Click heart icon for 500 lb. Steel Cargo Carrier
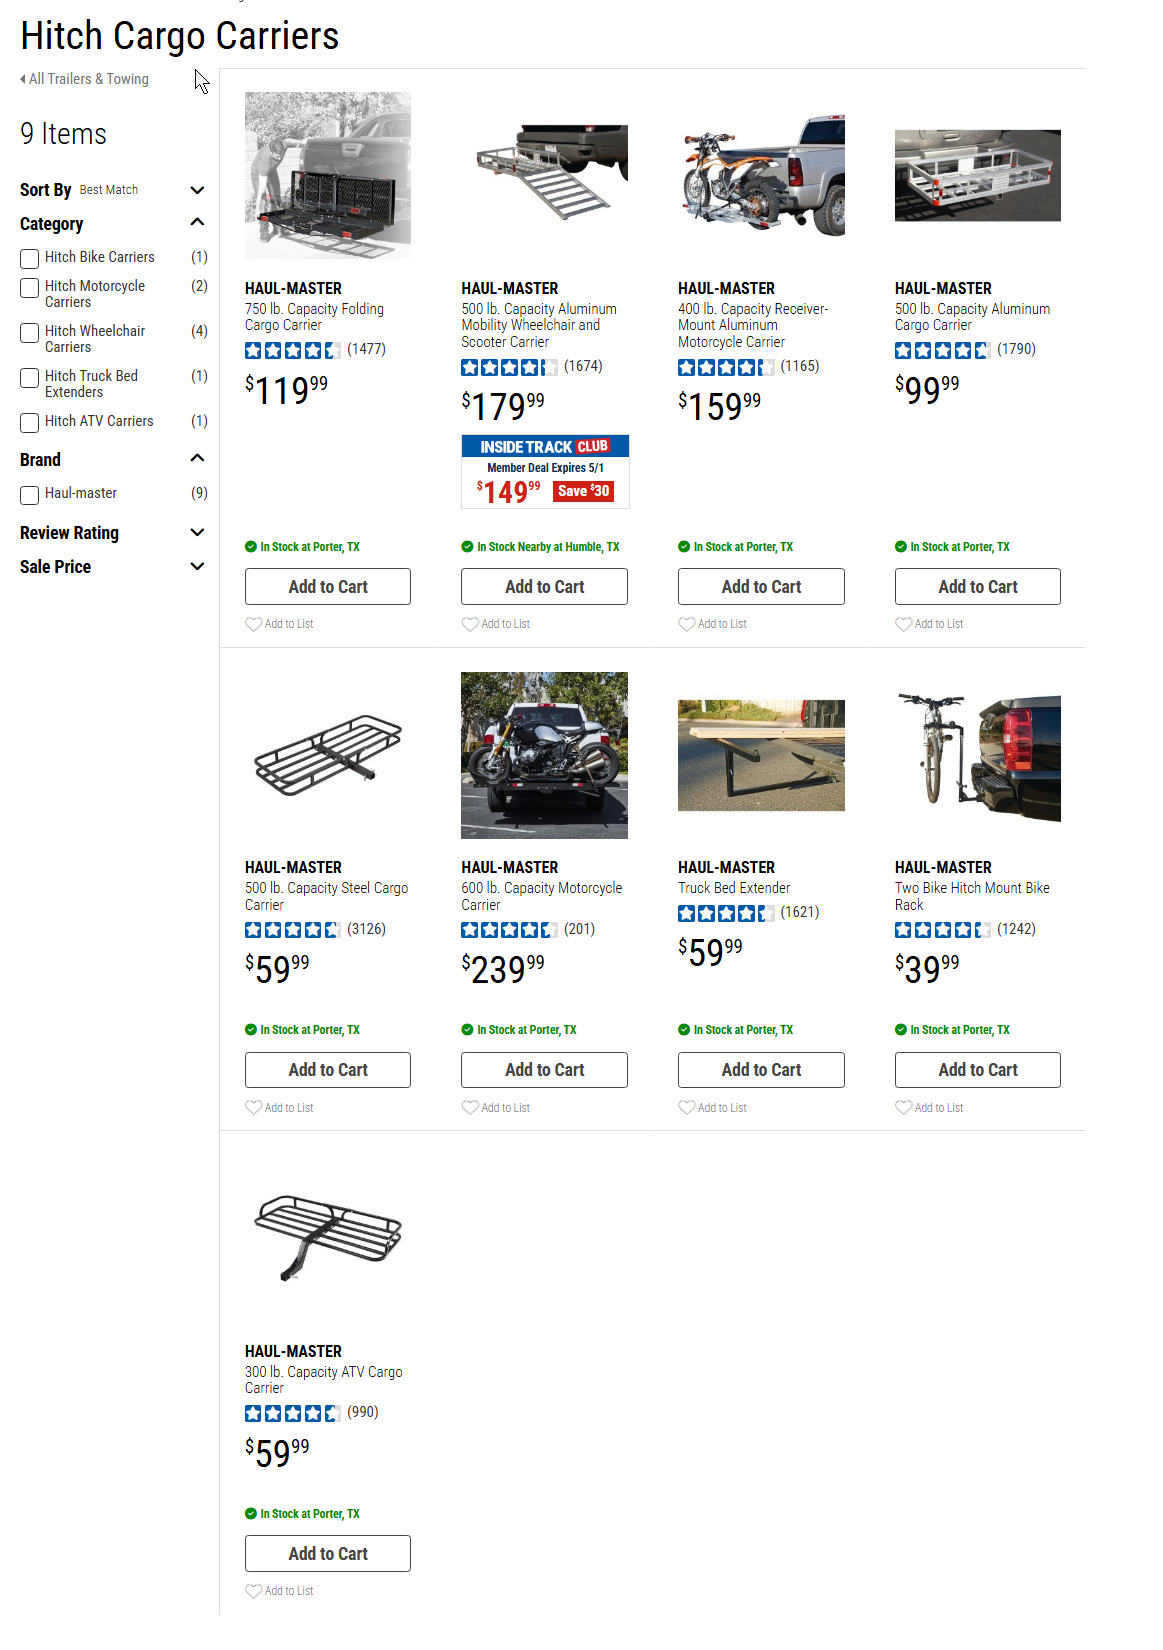1163x1650 pixels. click(x=254, y=1108)
